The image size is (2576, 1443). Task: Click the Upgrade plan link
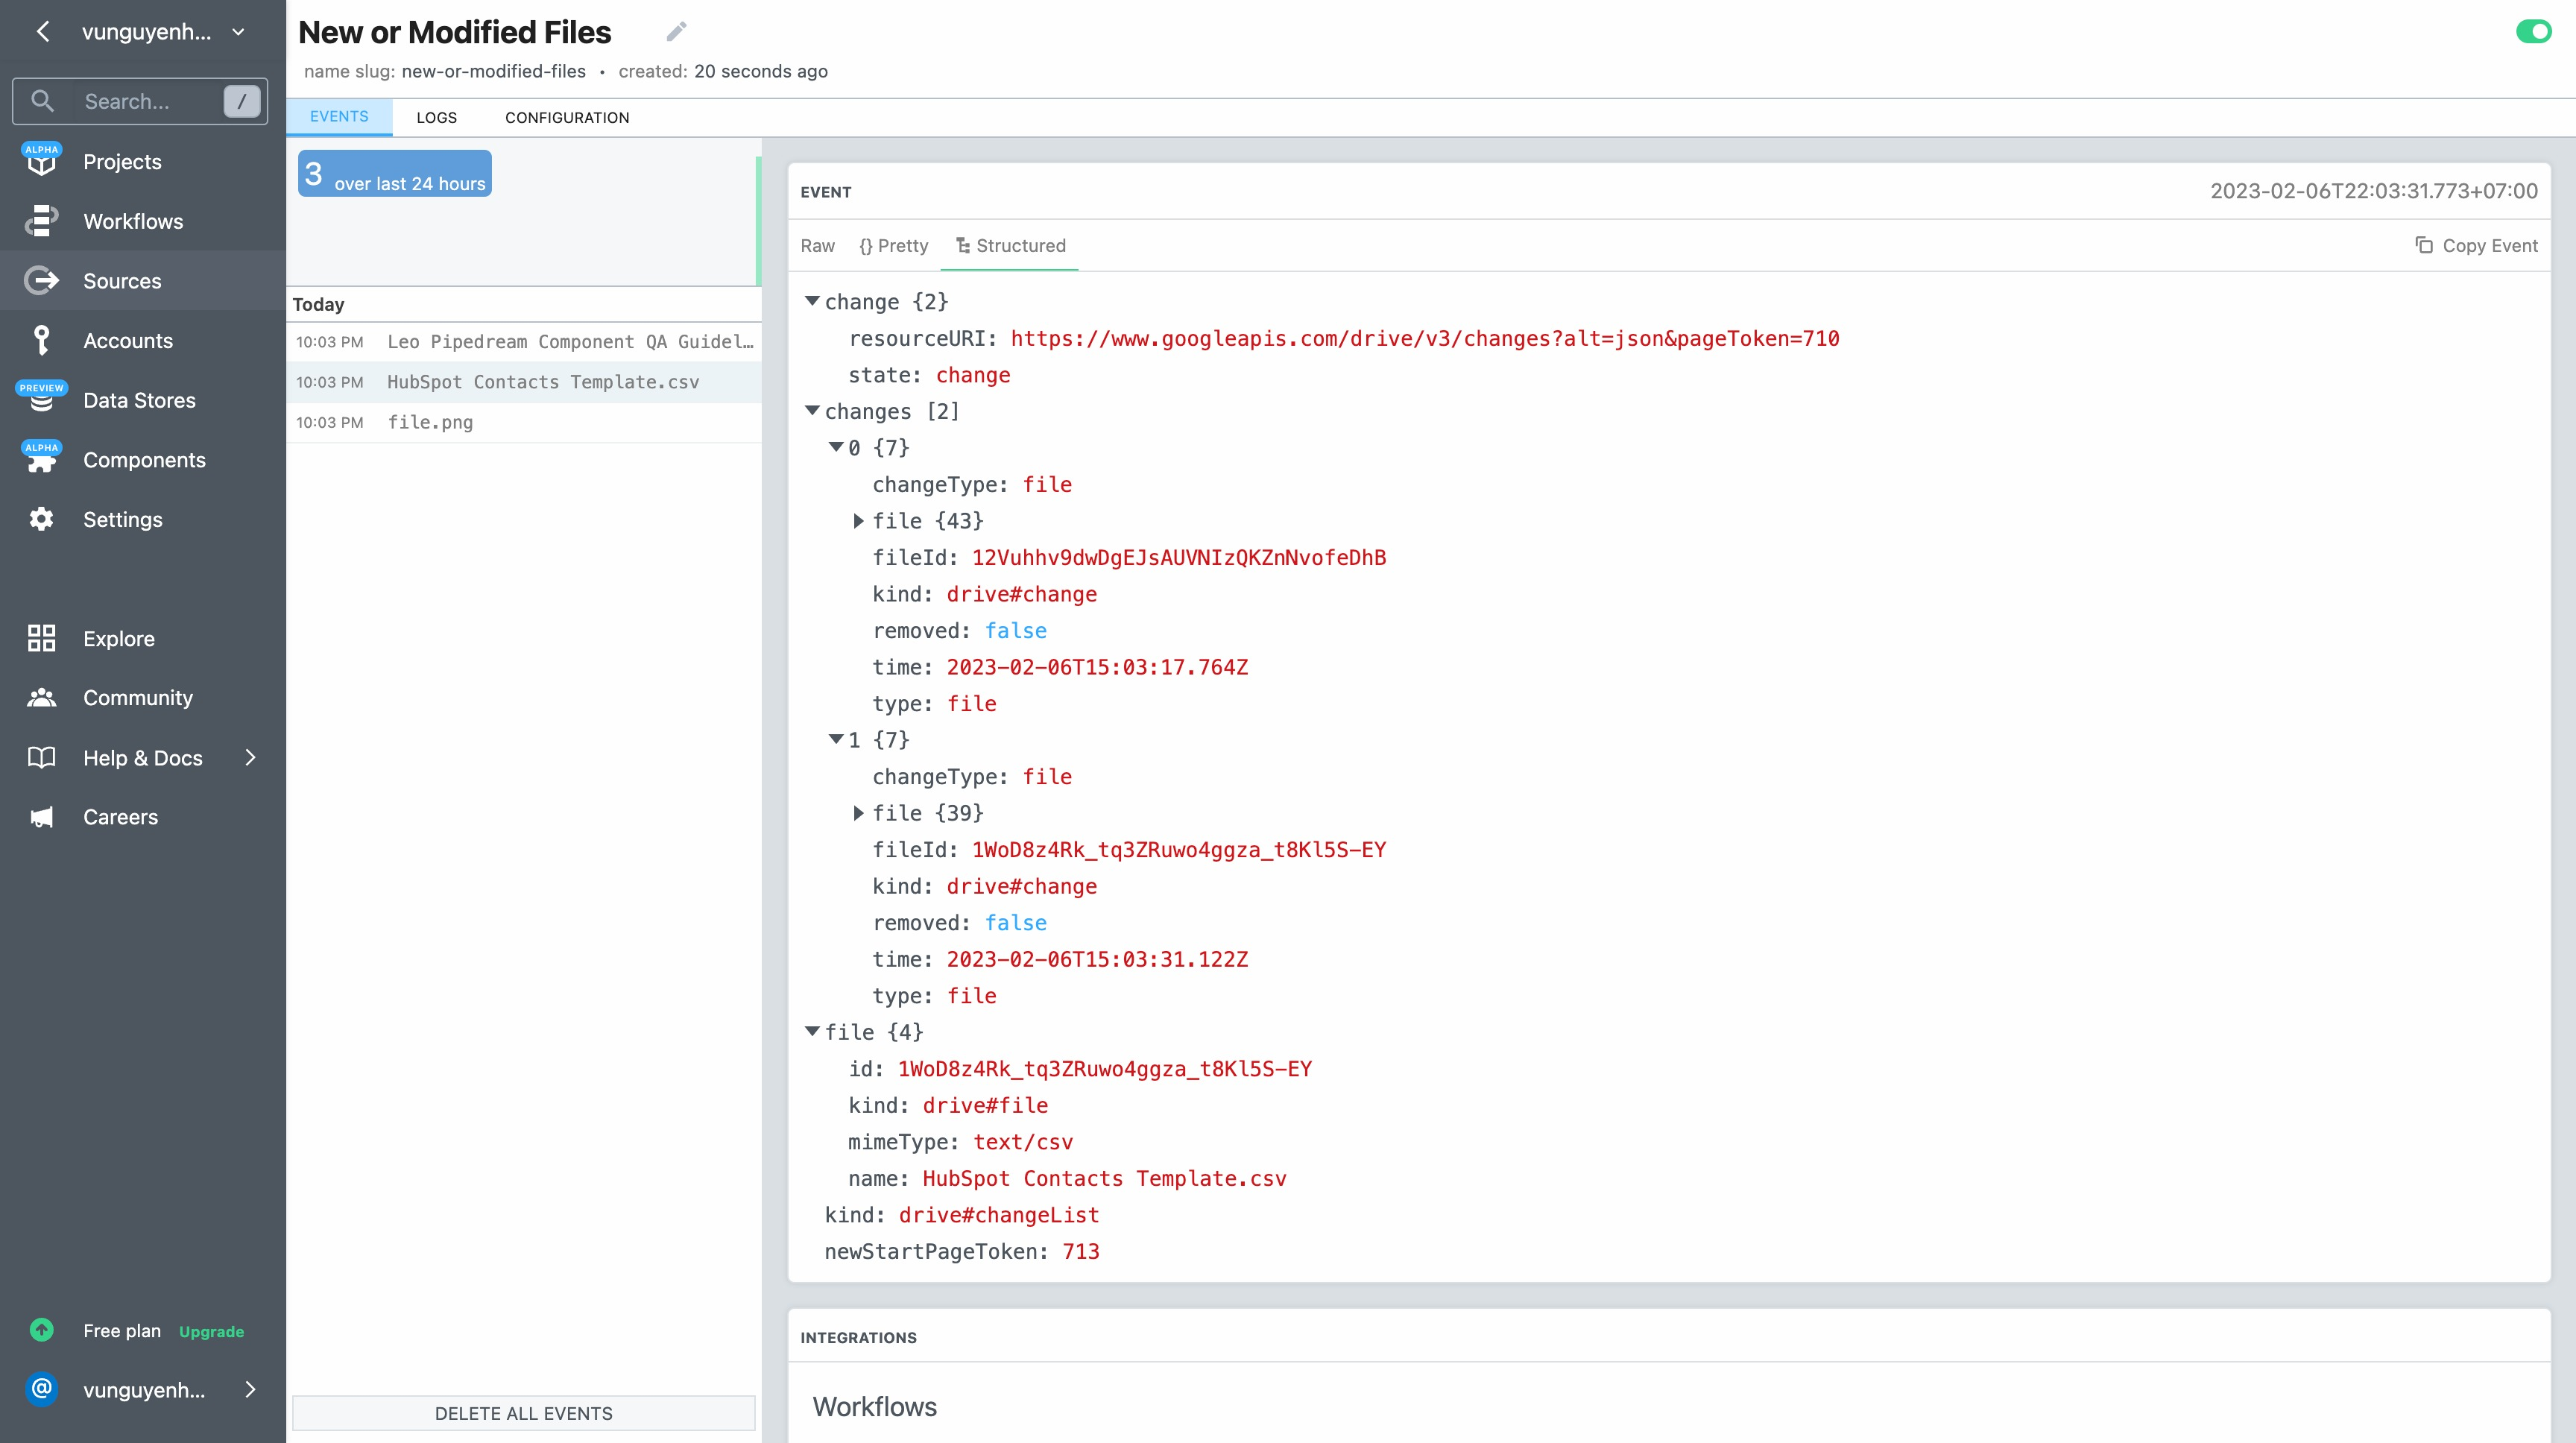pyautogui.click(x=211, y=1331)
